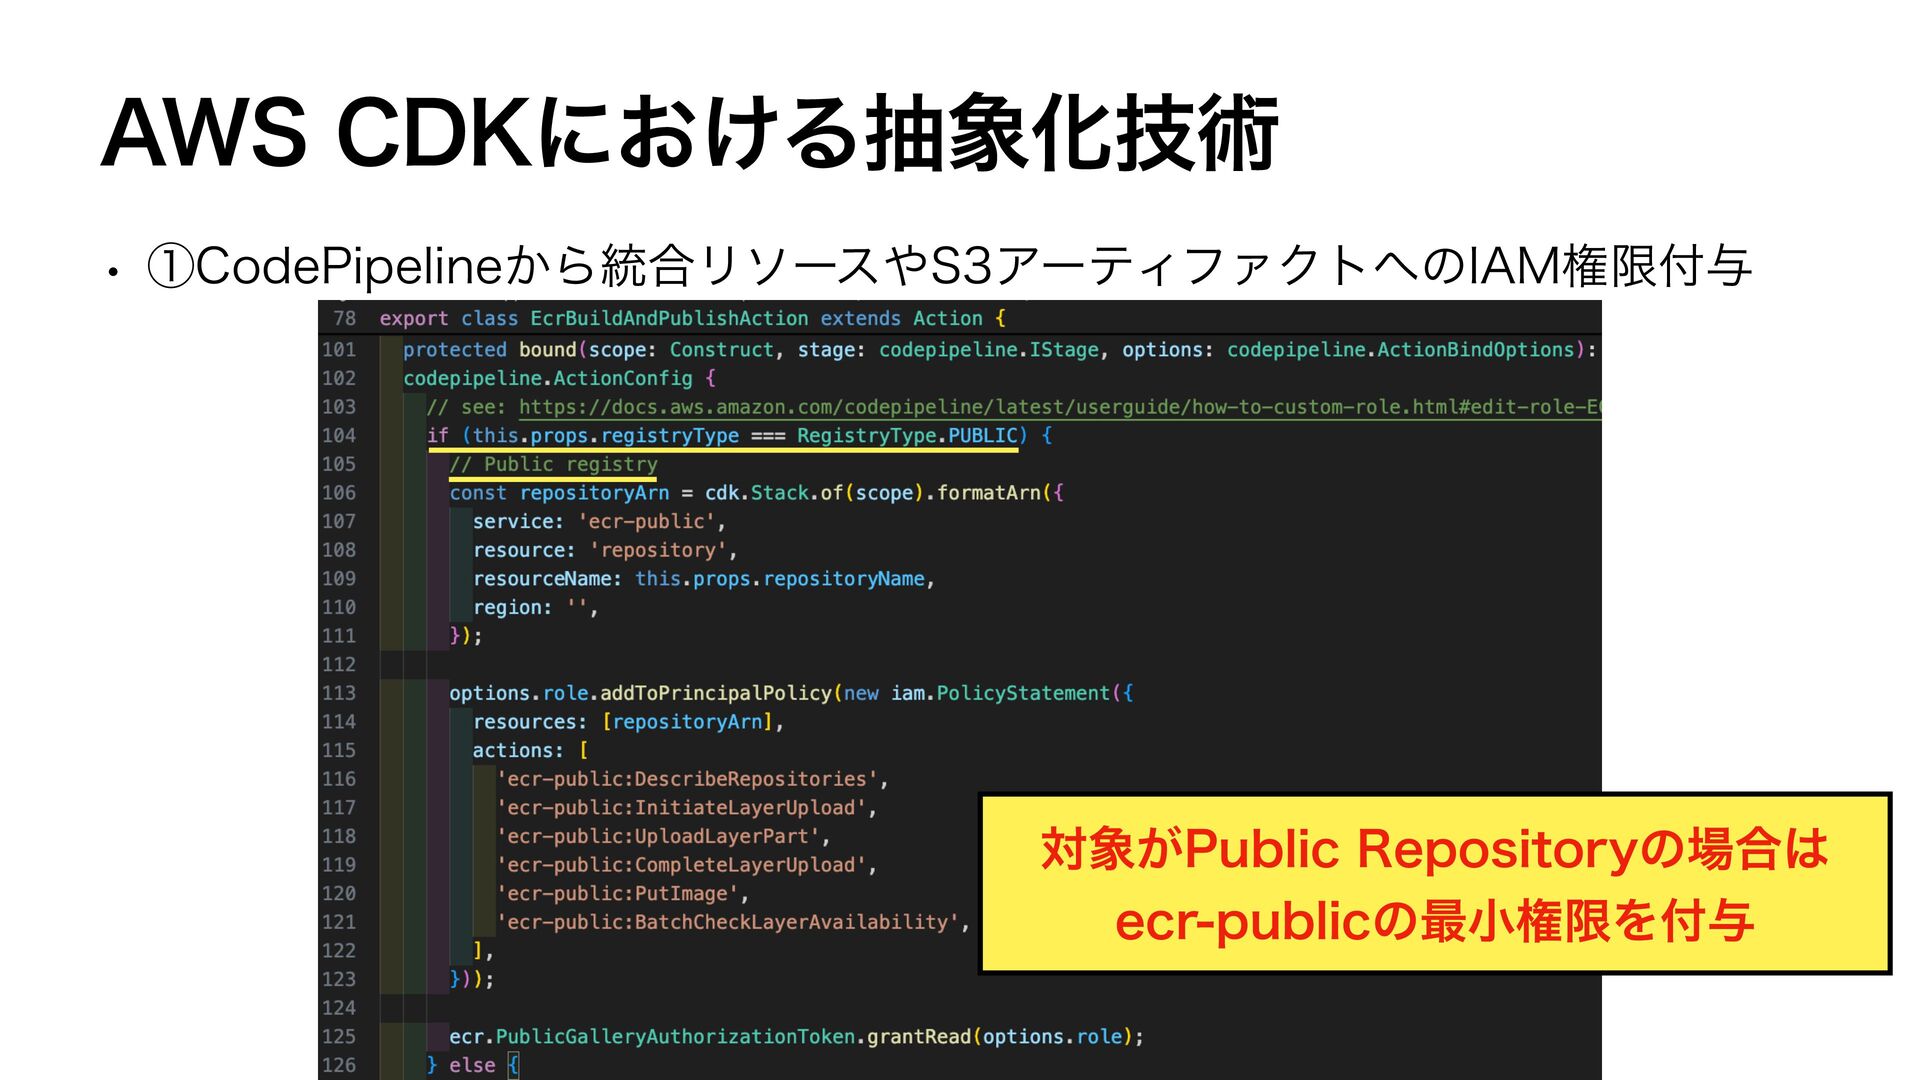Click service: 'ecr-public' property line
Screen dimensions: 1920x1080
click(x=598, y=522)
